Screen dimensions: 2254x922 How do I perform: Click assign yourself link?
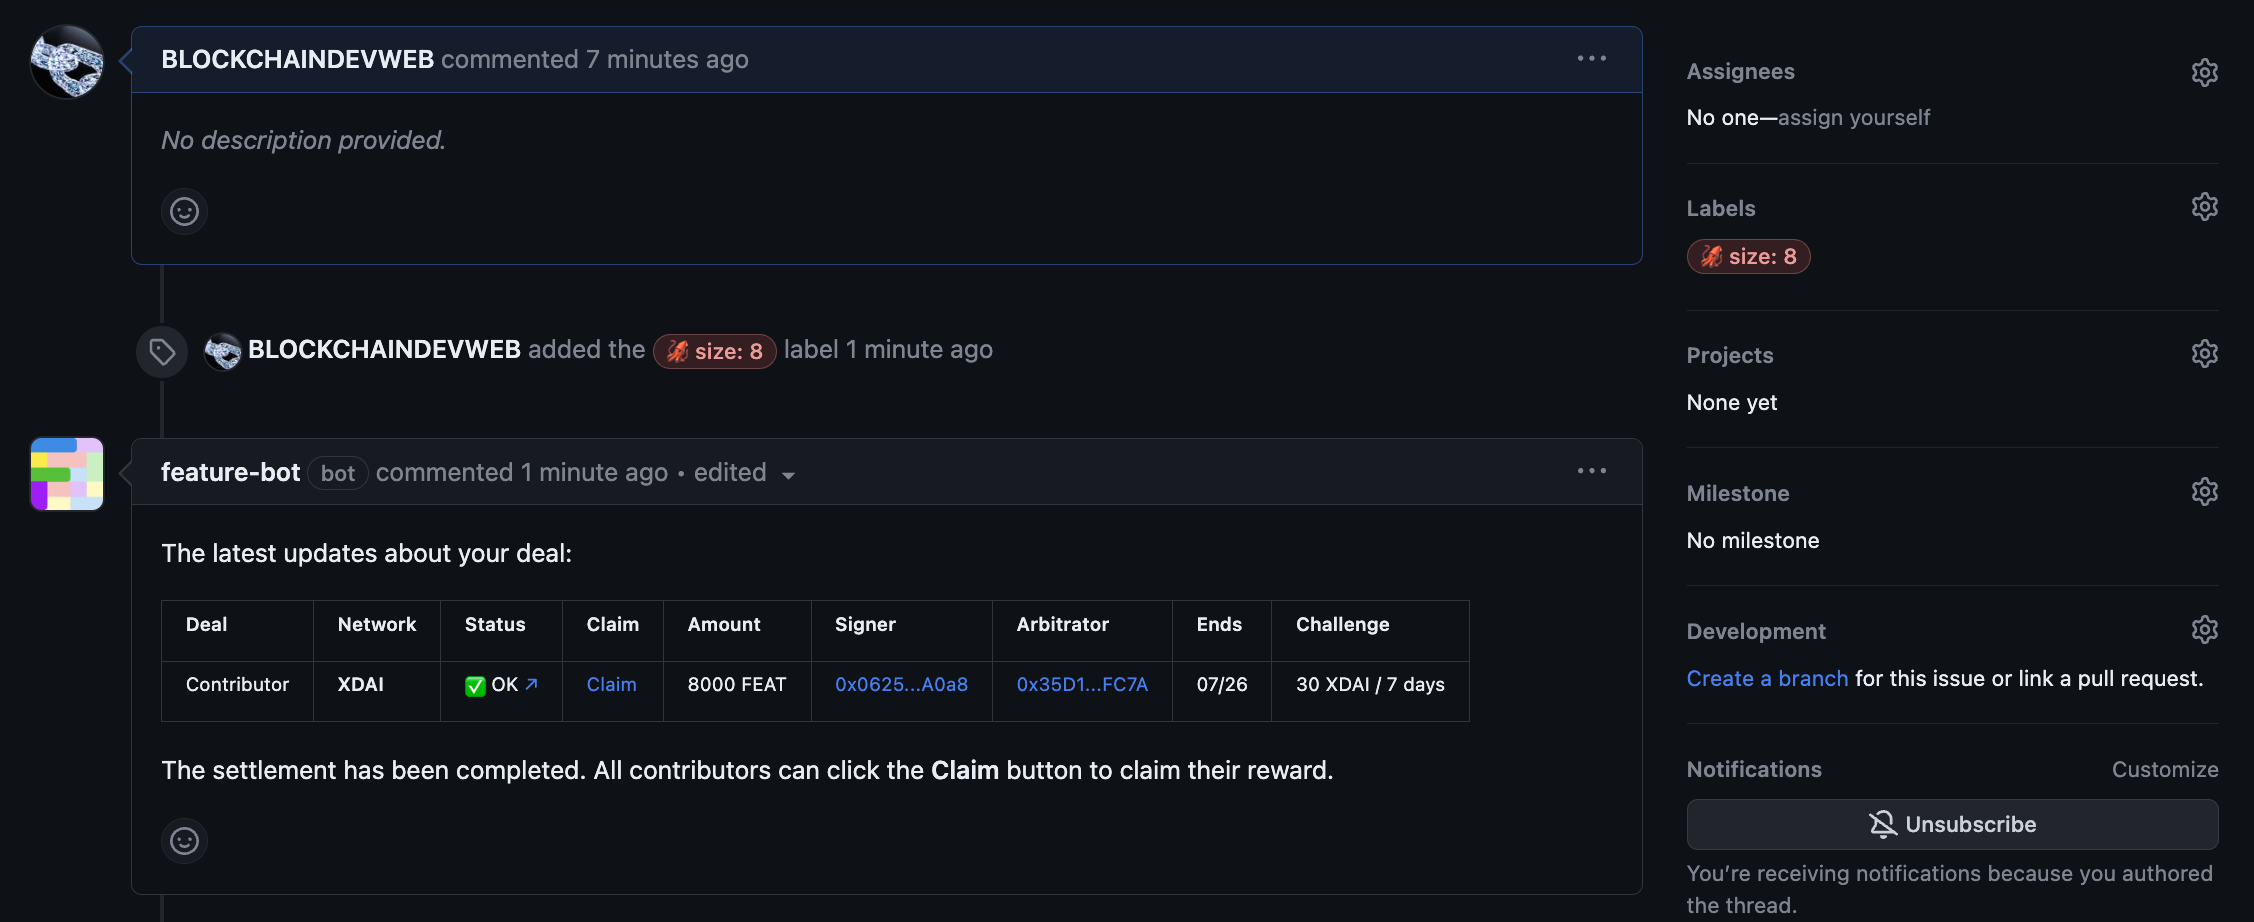[1854, 118]
